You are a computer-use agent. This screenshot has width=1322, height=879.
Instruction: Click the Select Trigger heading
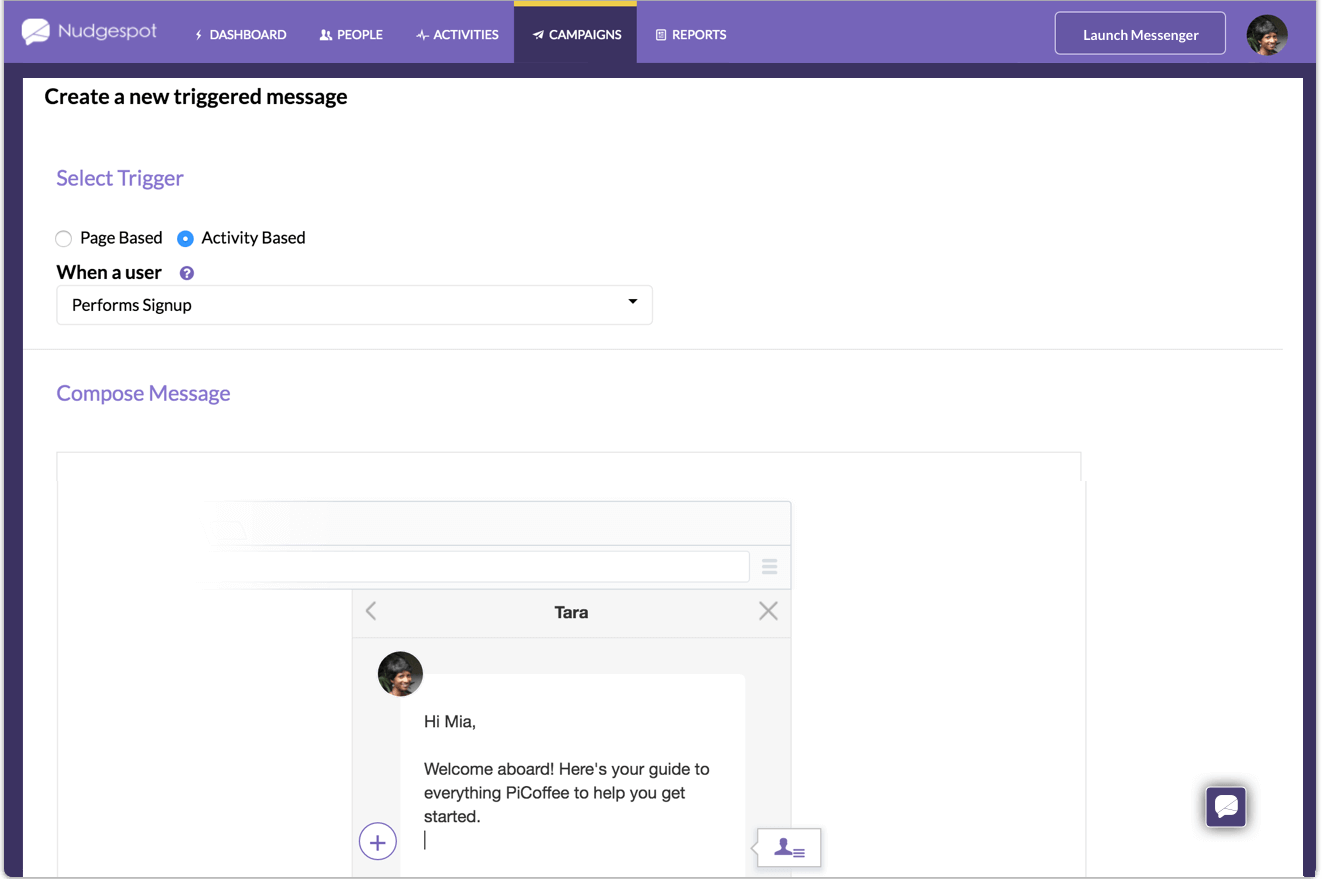tap(120, 178)
